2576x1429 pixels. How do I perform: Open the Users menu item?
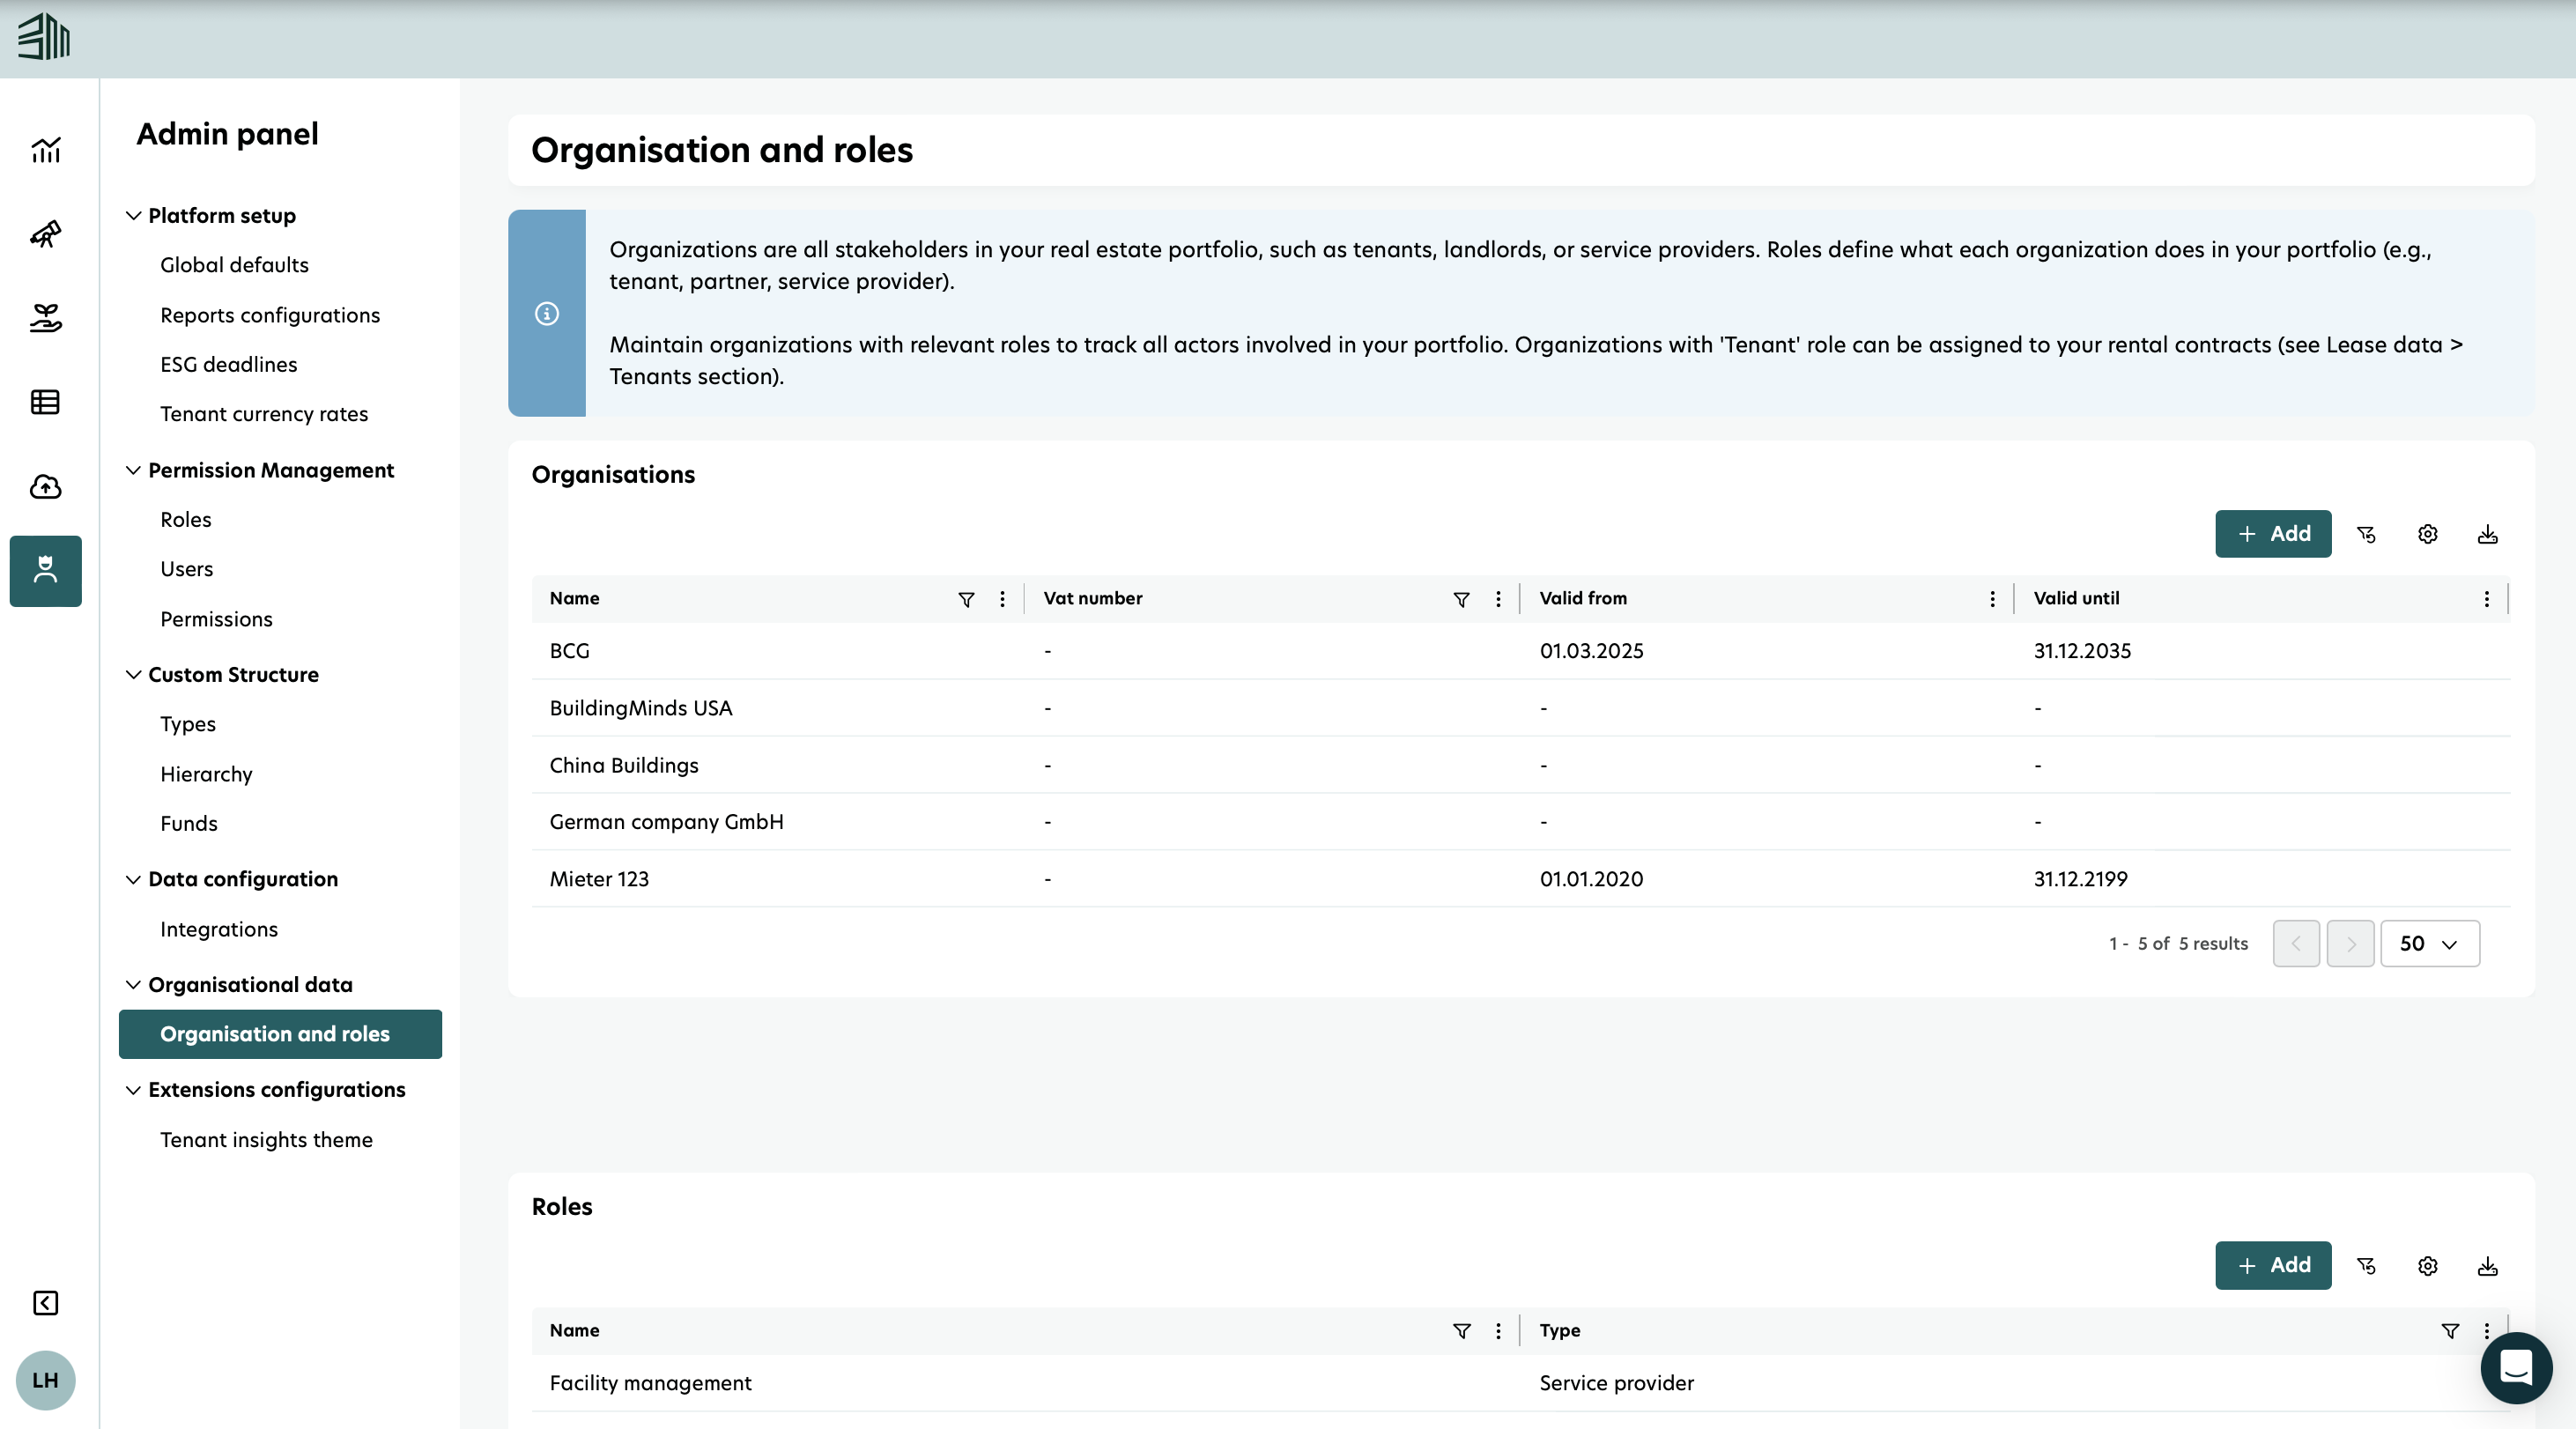pyautogui.click(x=186, y=569)
